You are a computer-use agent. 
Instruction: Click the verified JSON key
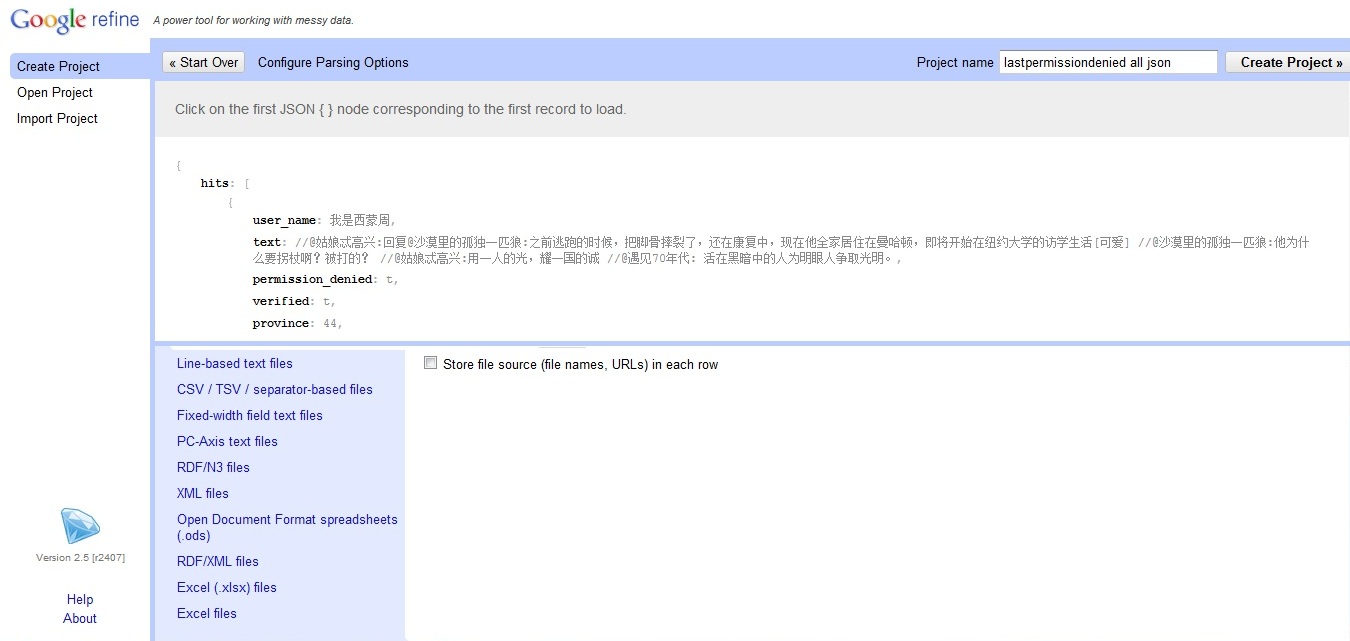281,301
